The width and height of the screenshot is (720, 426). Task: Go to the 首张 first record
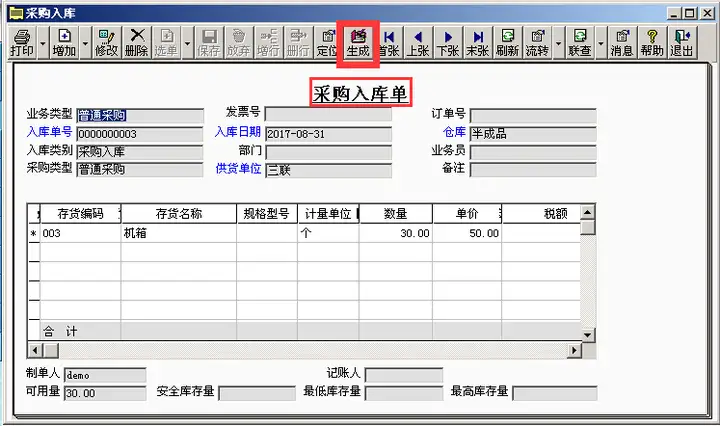point(389,43)
